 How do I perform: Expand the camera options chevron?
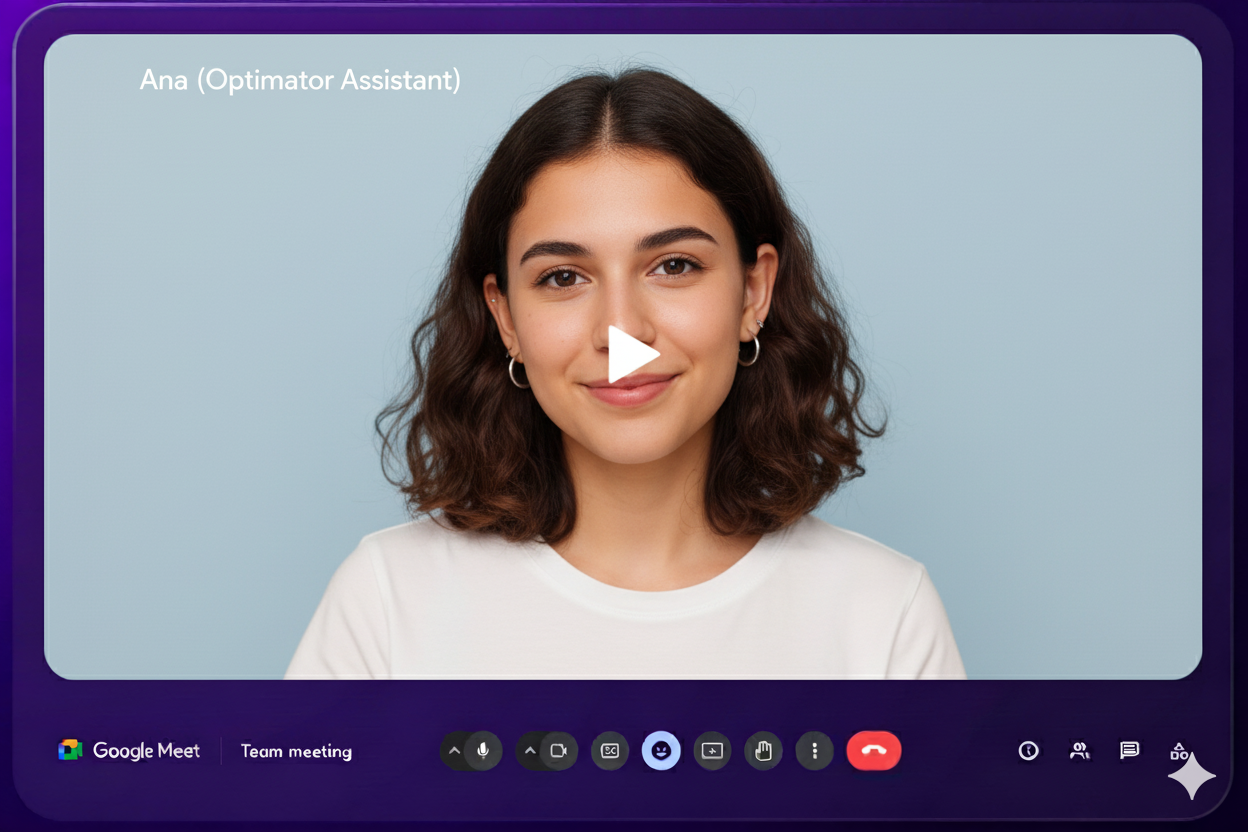click(x=530, y=750)
